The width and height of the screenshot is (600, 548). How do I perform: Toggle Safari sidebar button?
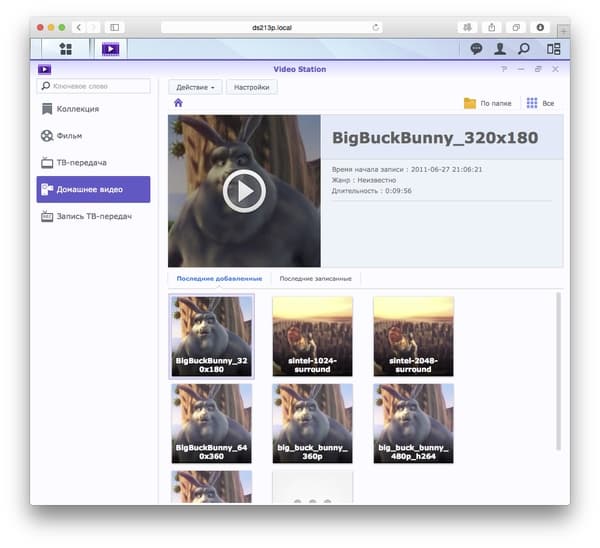click(114, 27)
